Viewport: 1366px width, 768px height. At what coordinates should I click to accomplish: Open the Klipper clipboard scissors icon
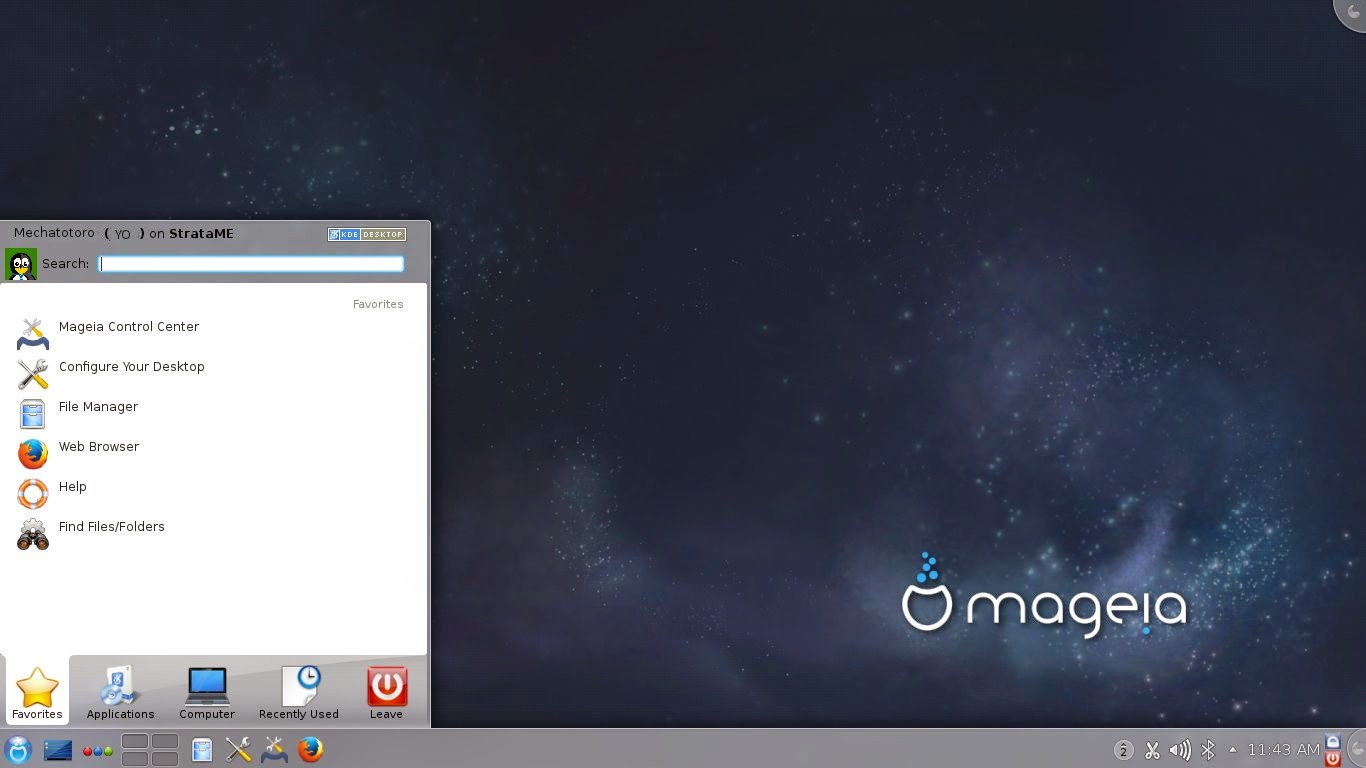[x=1152, y=750]
